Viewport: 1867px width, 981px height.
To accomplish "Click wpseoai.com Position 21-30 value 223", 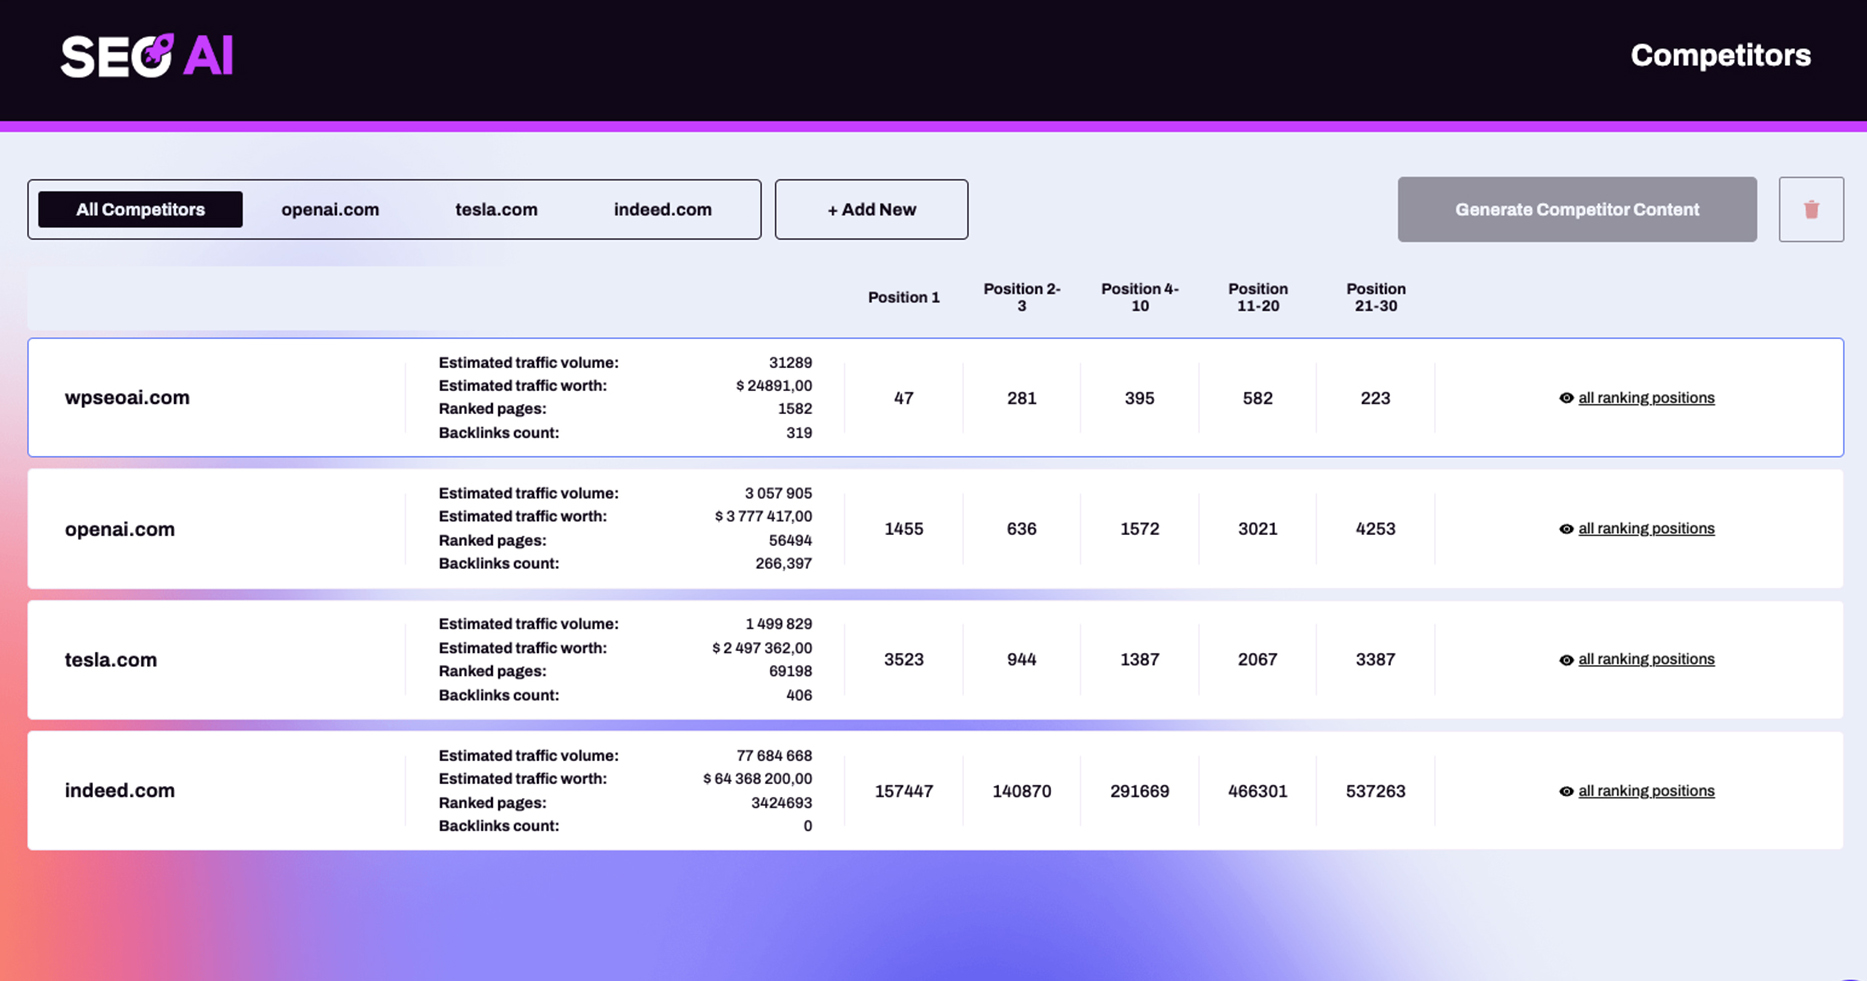I will pyautogui.click(x=1376, y=398).
